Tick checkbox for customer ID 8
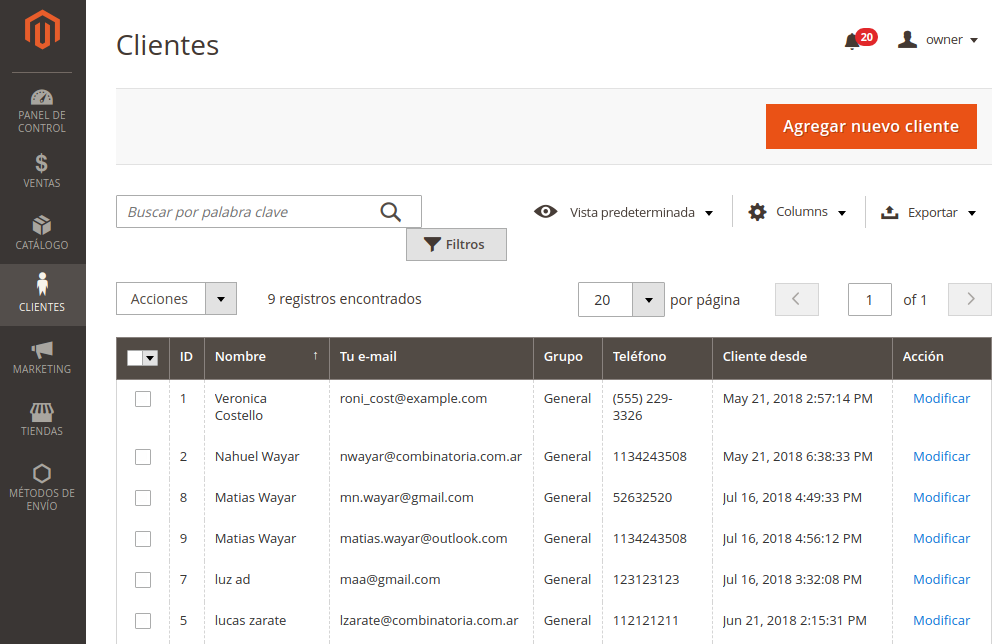 coord(143,498)
